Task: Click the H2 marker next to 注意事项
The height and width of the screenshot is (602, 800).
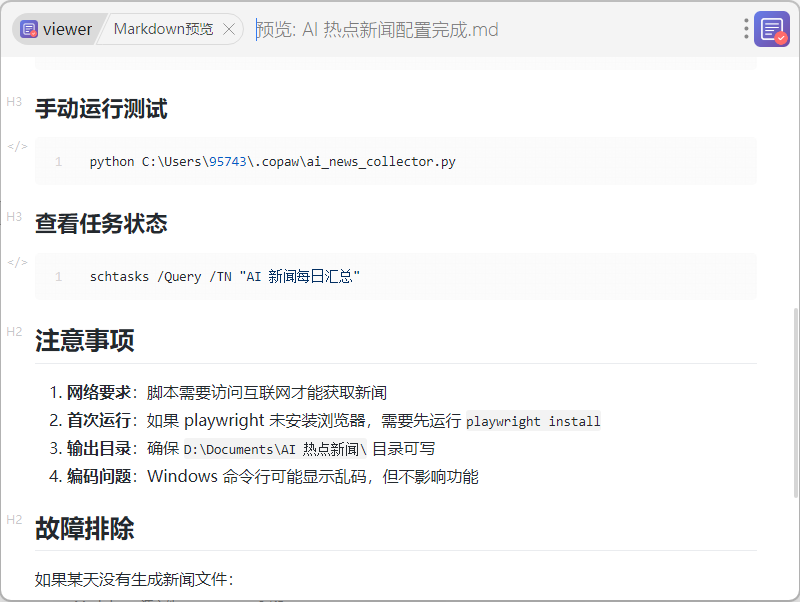Action: (x=14, y=332)
